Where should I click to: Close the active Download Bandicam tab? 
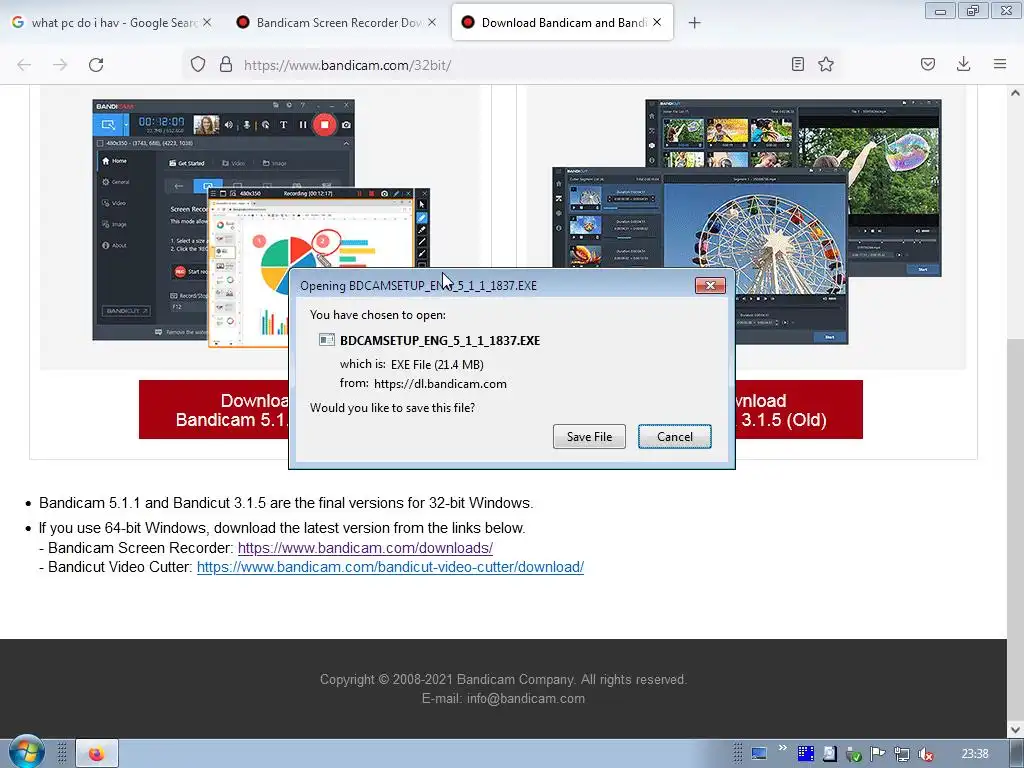[657, 22]
